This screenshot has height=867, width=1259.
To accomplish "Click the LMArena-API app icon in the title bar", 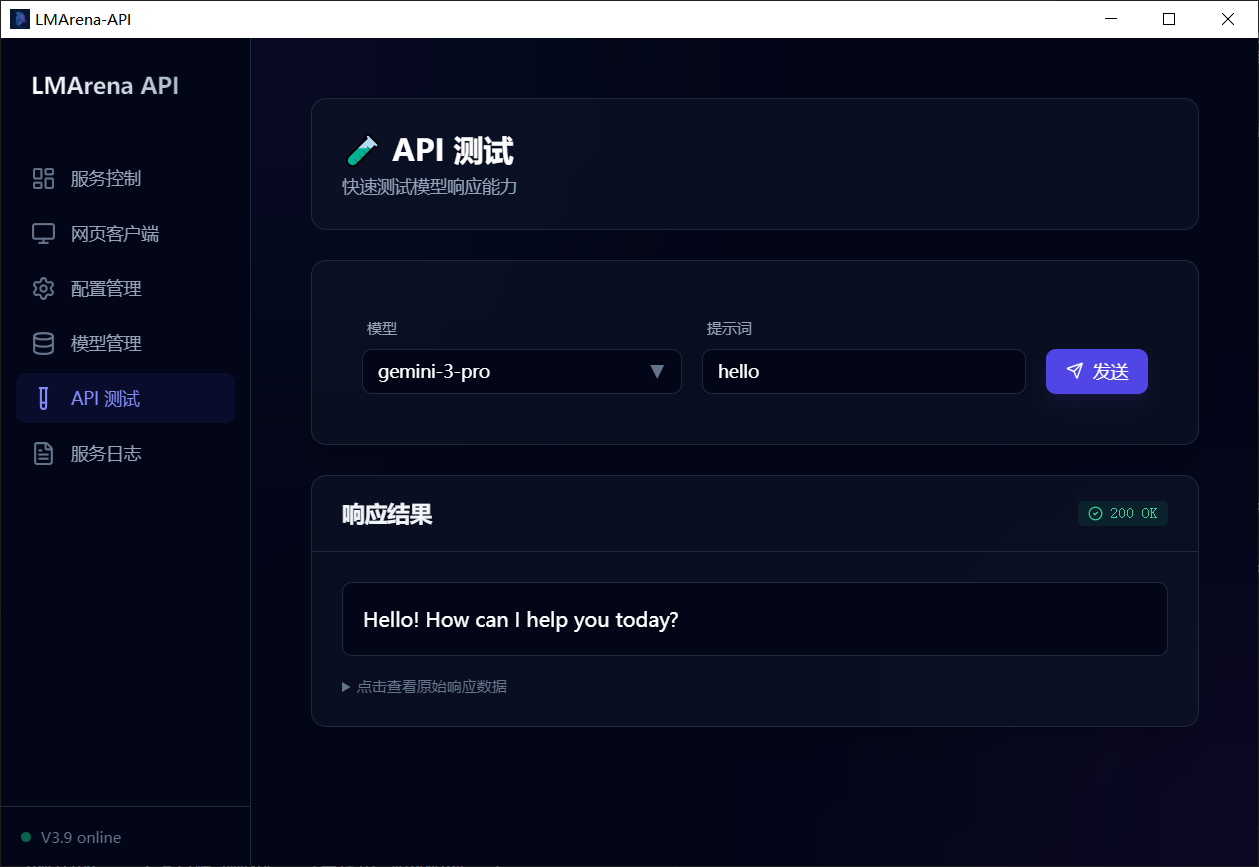I will [x=19, y=19].
